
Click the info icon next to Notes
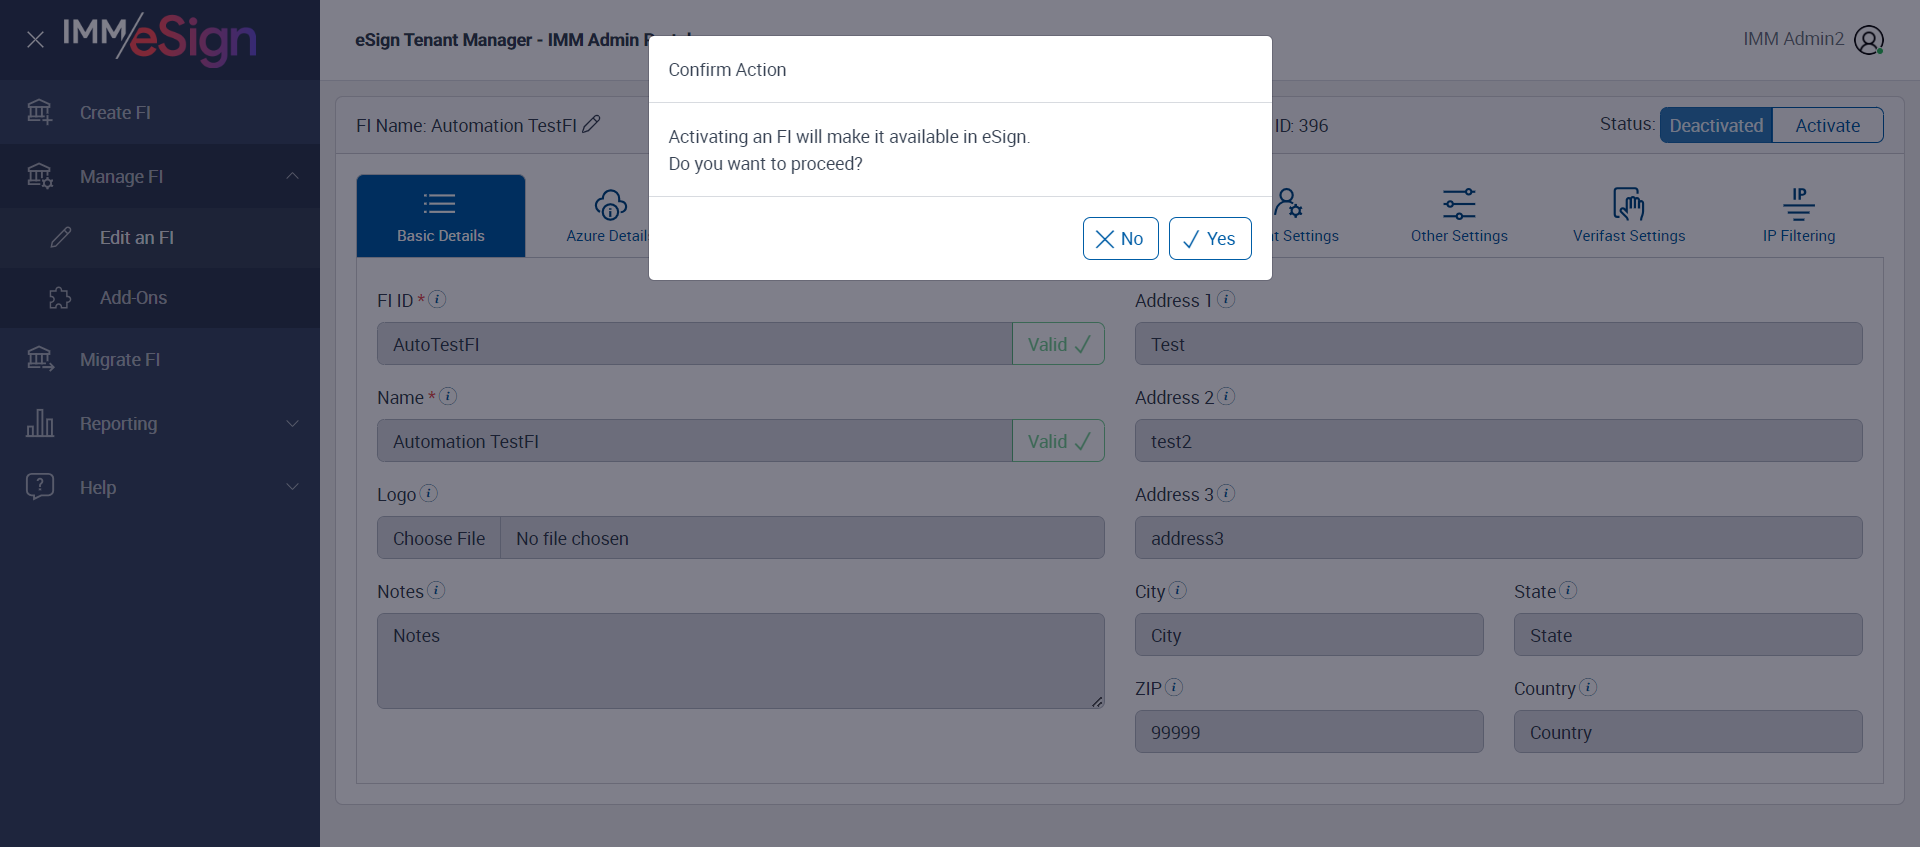[436, 590]
